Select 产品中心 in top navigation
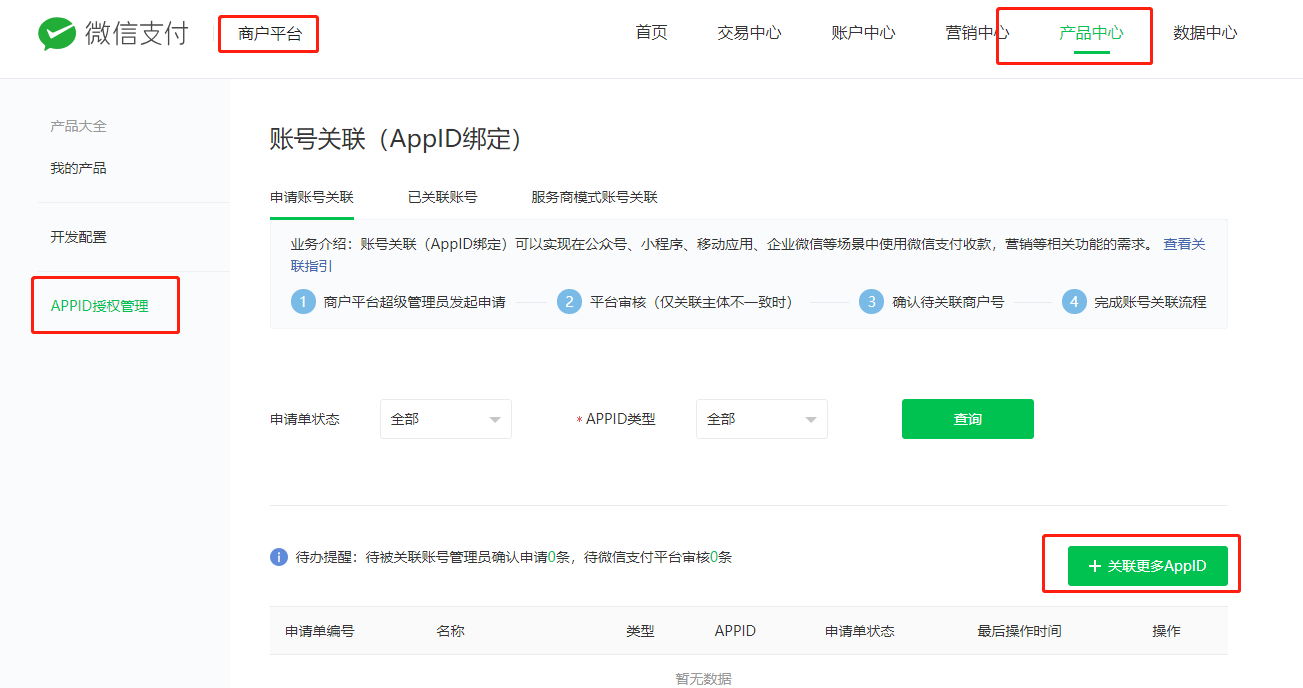Screen dimensions: 1303x688 point(1091,33)
